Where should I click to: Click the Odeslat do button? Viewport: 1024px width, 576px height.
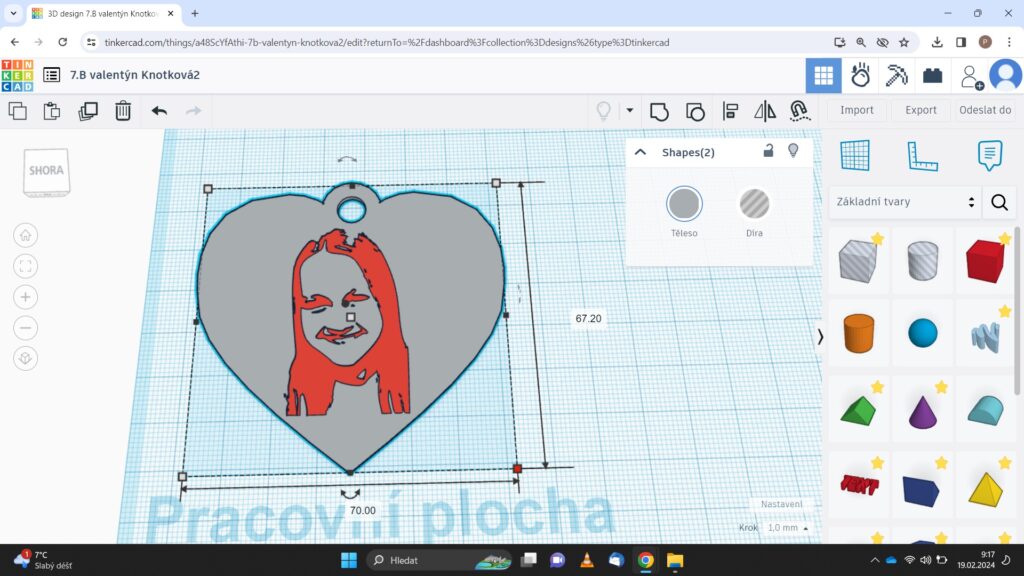pos(985,110)
